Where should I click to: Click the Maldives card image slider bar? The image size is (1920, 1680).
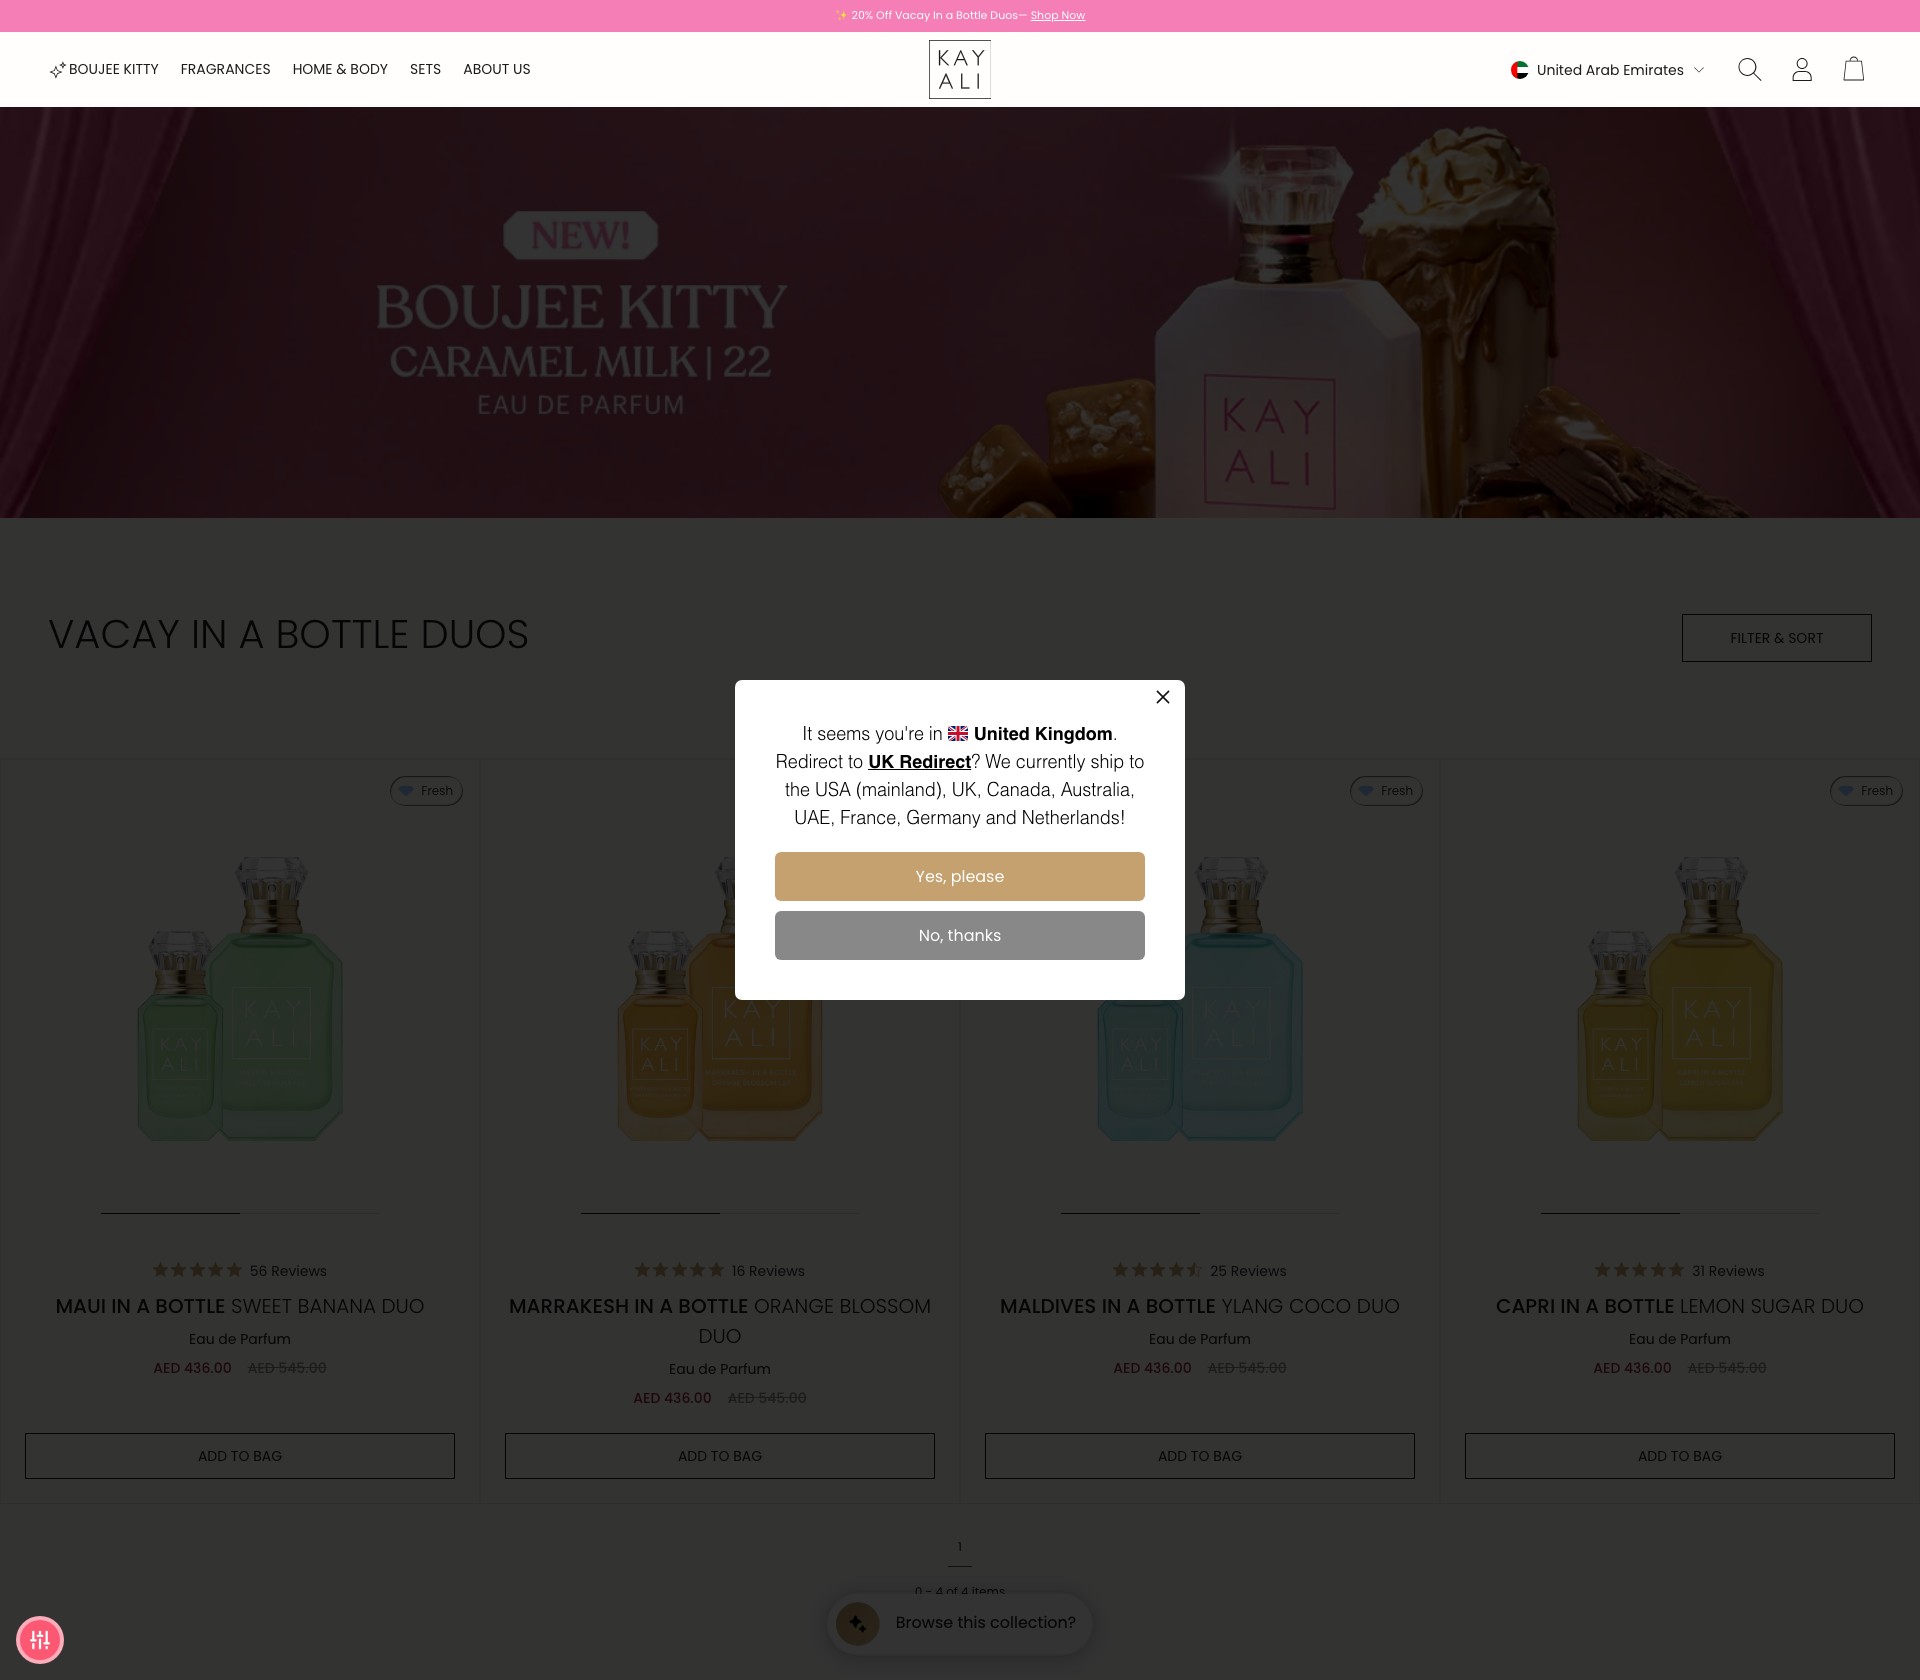point(1200,1213)
